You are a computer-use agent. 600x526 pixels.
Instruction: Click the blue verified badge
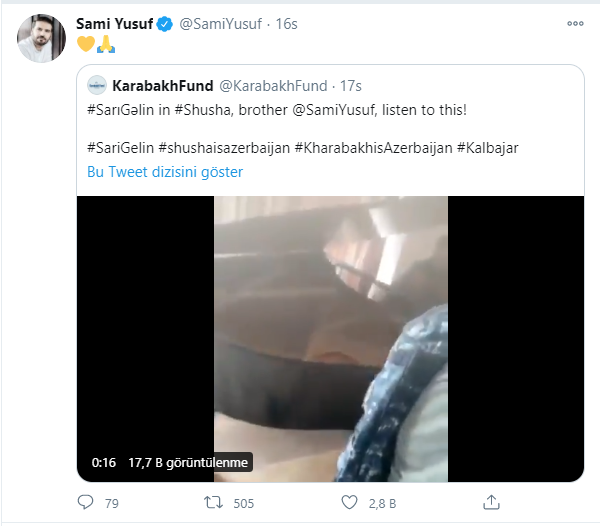[x=165, y=24]
